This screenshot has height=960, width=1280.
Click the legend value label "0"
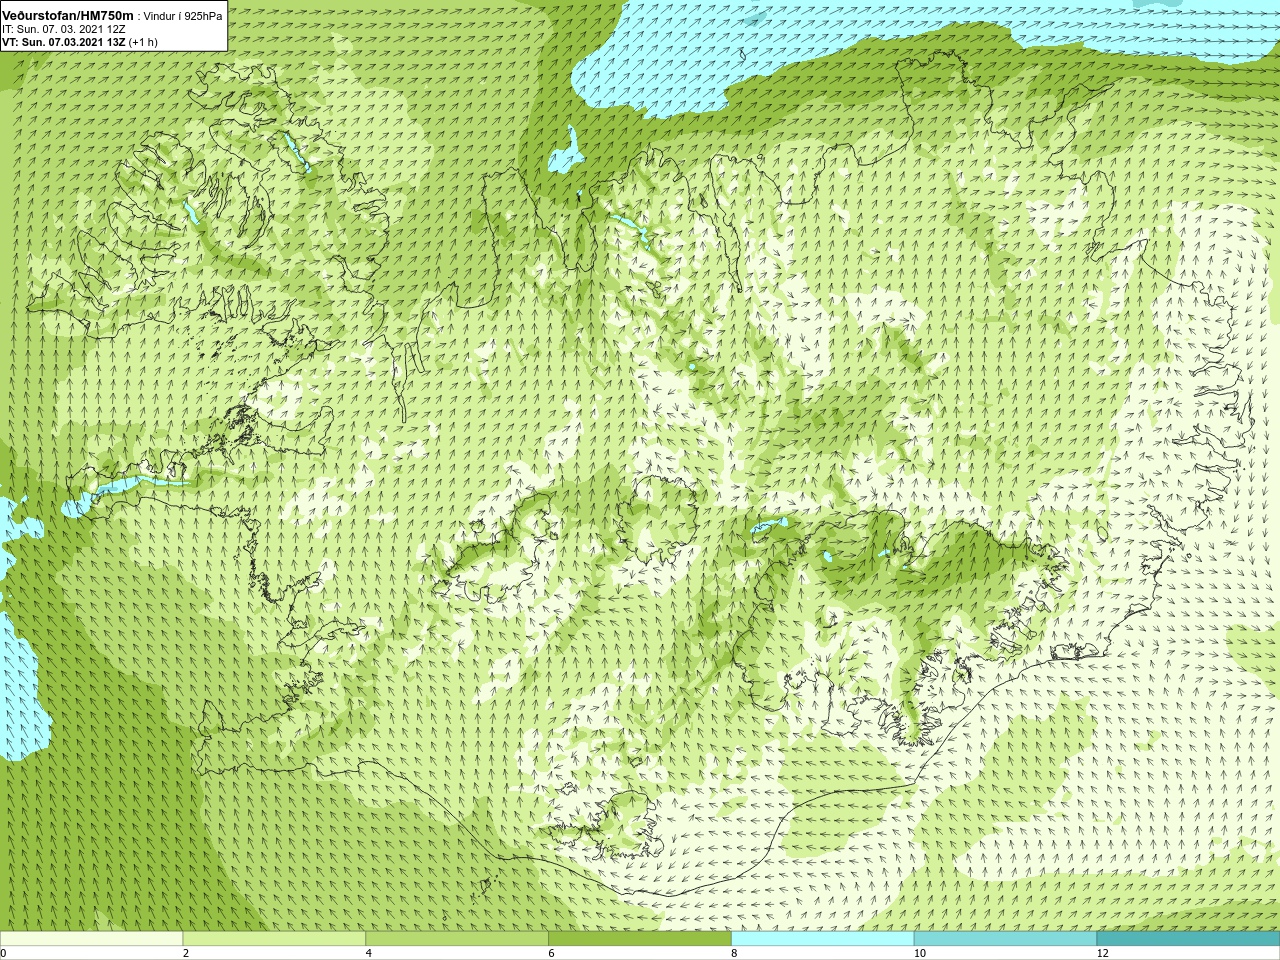[x=4, y=954]
